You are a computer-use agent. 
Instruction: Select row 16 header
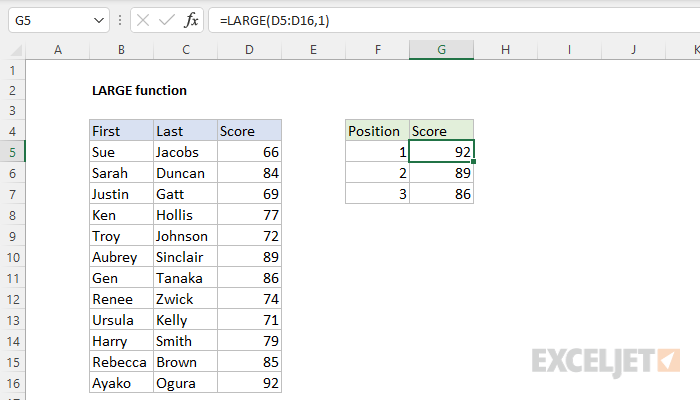(12, 383)
